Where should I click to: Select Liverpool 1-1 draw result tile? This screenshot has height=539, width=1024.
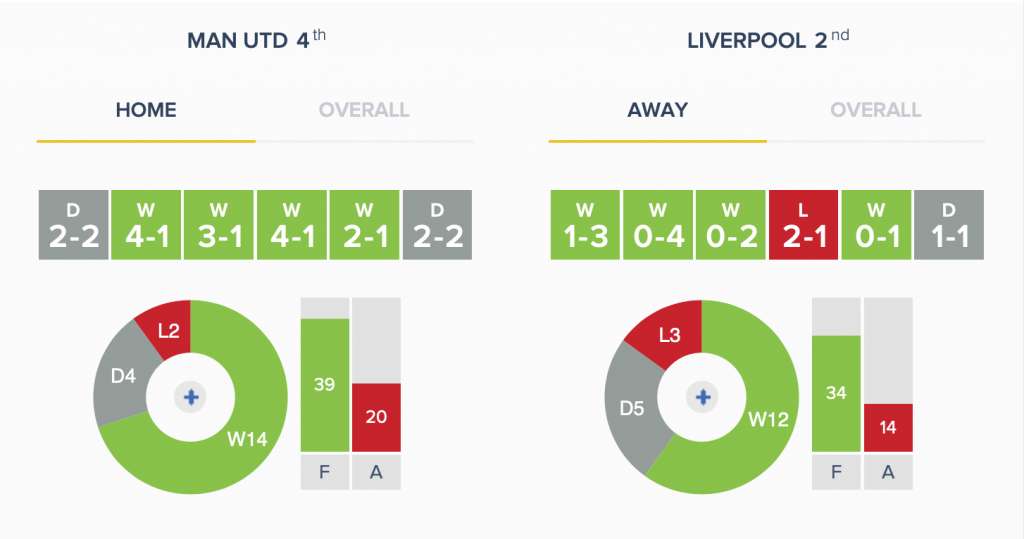click(949, 225)
